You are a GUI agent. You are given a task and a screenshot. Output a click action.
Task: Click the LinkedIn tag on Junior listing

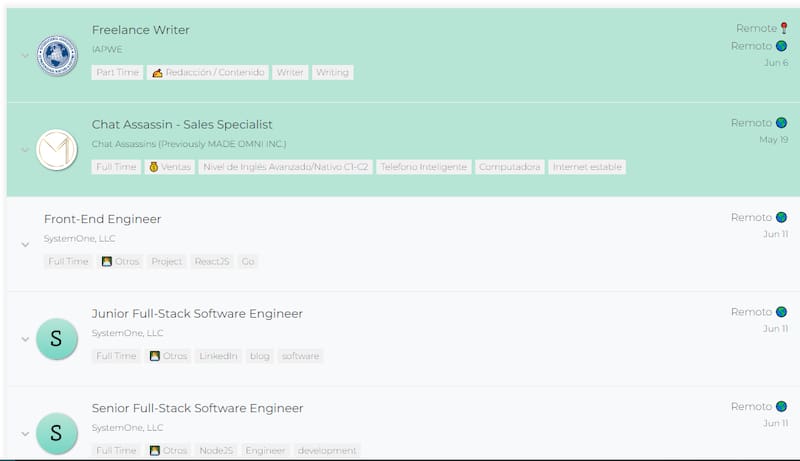pyautogui.click(x=218, y=356)
